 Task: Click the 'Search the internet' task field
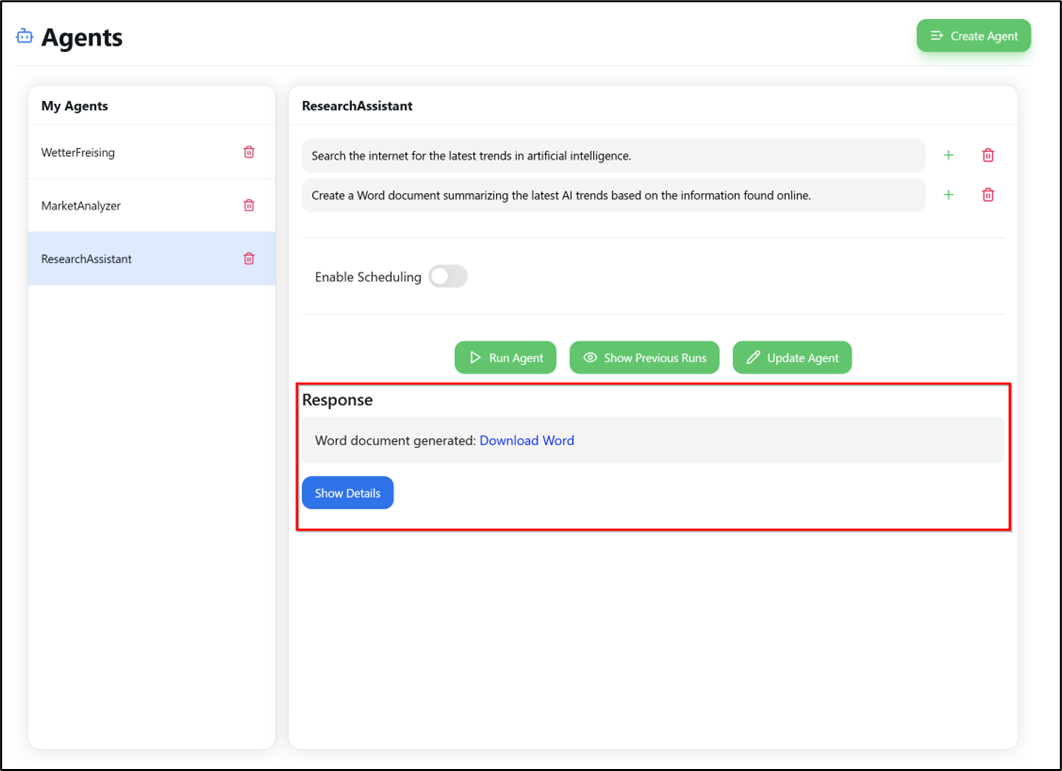click(613, 156)
